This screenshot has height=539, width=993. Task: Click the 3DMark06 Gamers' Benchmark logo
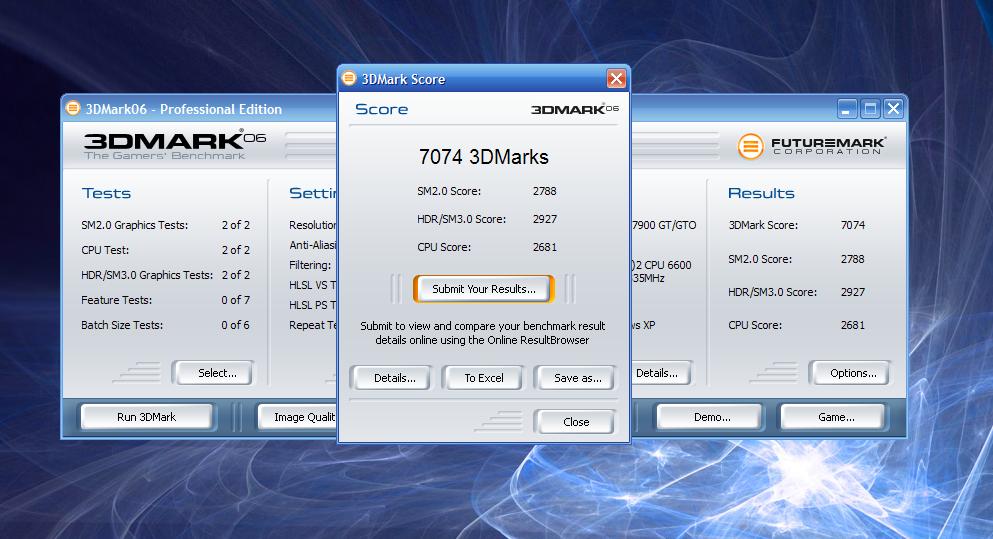pyautogui.click(x=174, y=146)
